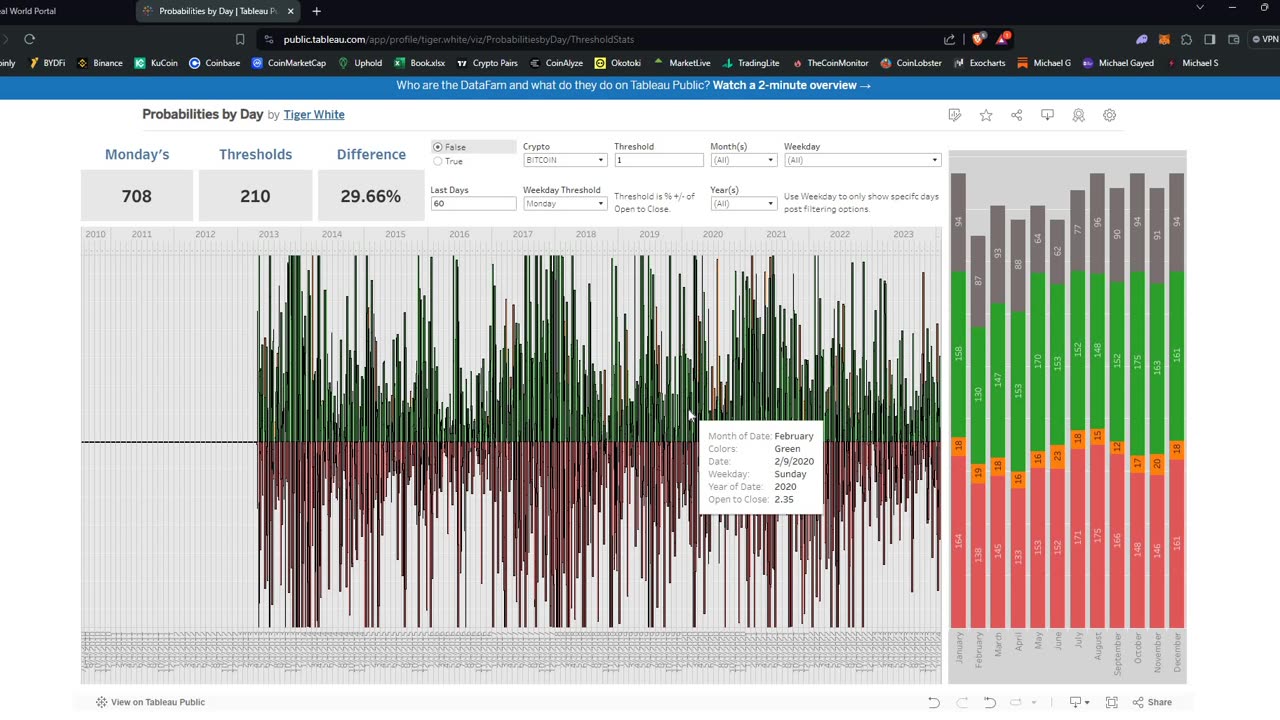Viewport: 1280px width, 720px height.
Task: Open the Weekday filter dropdown
Action: pyautogui.click(x=862, y=160)
